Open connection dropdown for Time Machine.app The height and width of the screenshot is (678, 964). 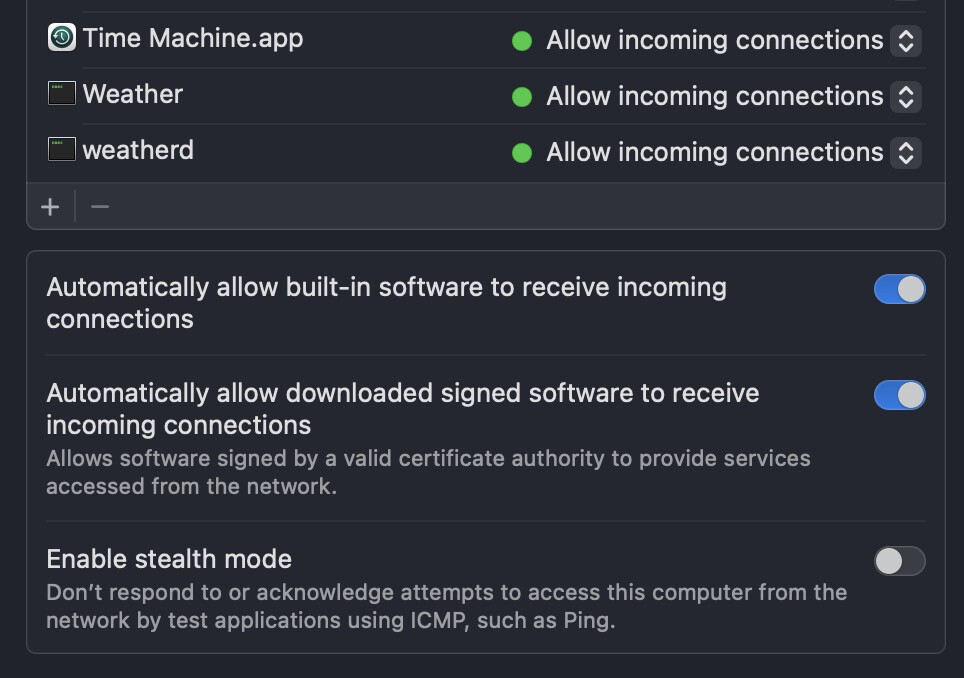906,41
